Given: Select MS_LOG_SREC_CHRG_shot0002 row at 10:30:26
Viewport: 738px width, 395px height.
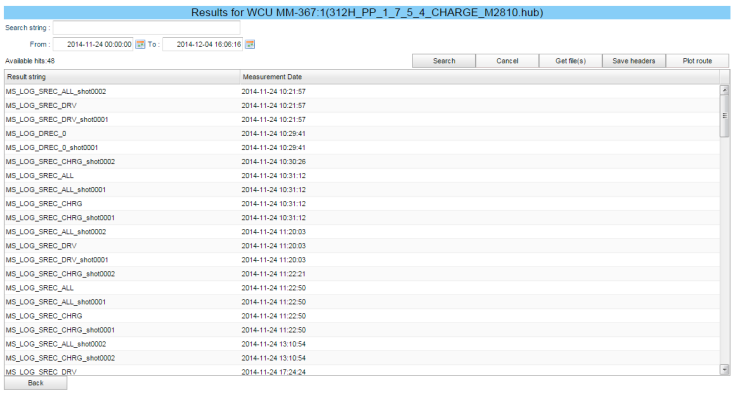Looking at the screenshot, I should pyautogui.click(x=362, y=161).
